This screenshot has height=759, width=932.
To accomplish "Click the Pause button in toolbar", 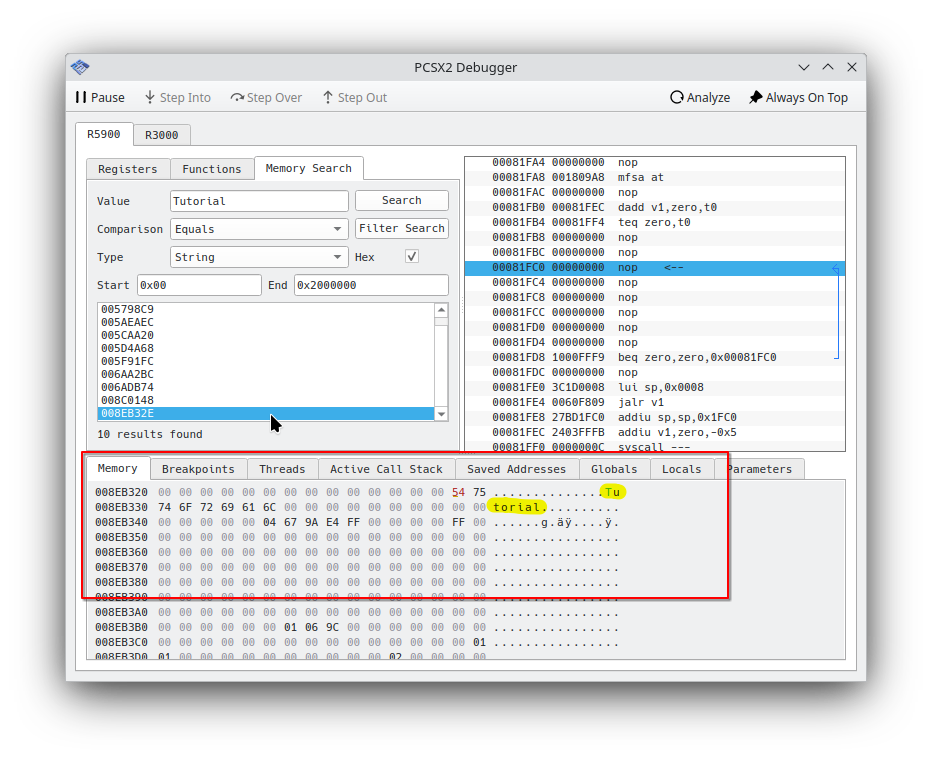I will (x=100, y=97).
